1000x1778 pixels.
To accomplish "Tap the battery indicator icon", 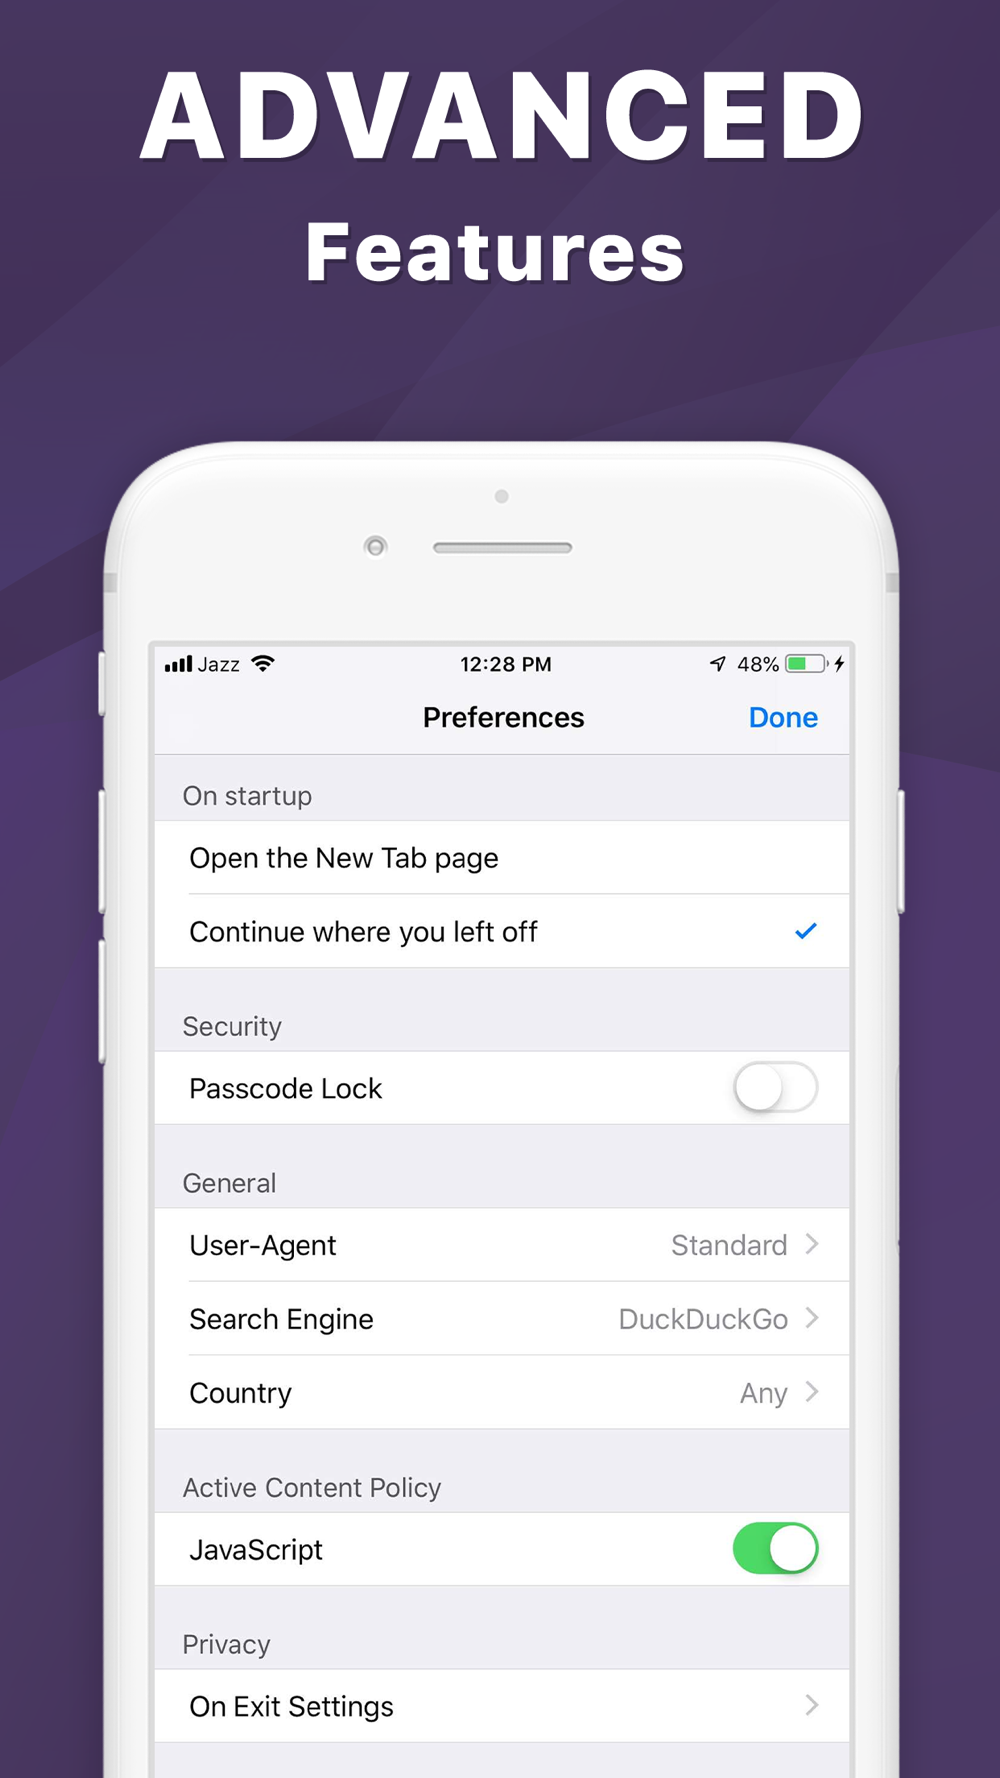I will (x=806, y=663).
